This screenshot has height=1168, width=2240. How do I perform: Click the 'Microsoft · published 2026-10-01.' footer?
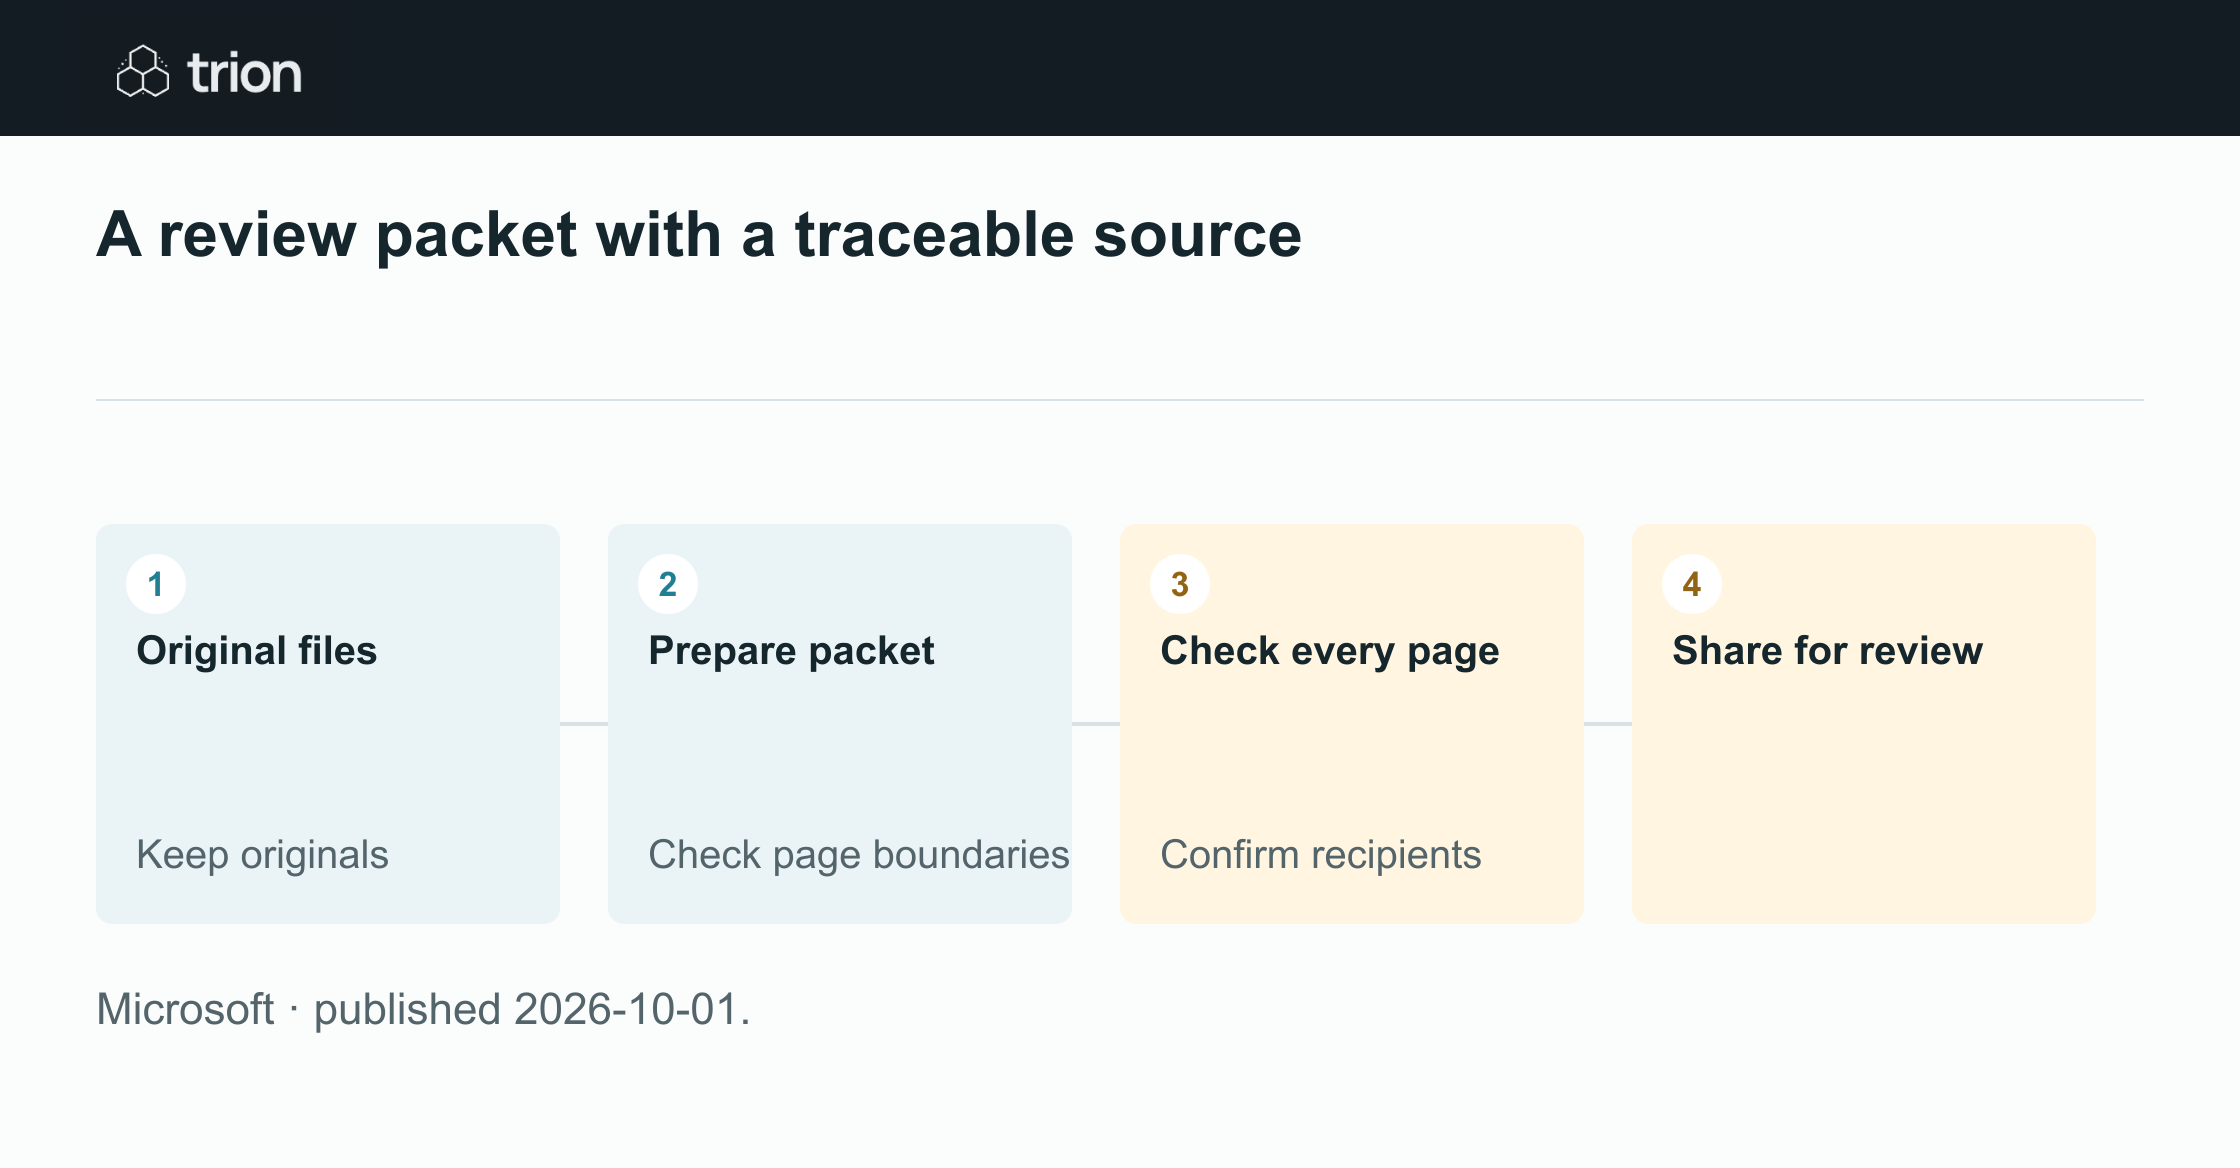(423, 1009)
